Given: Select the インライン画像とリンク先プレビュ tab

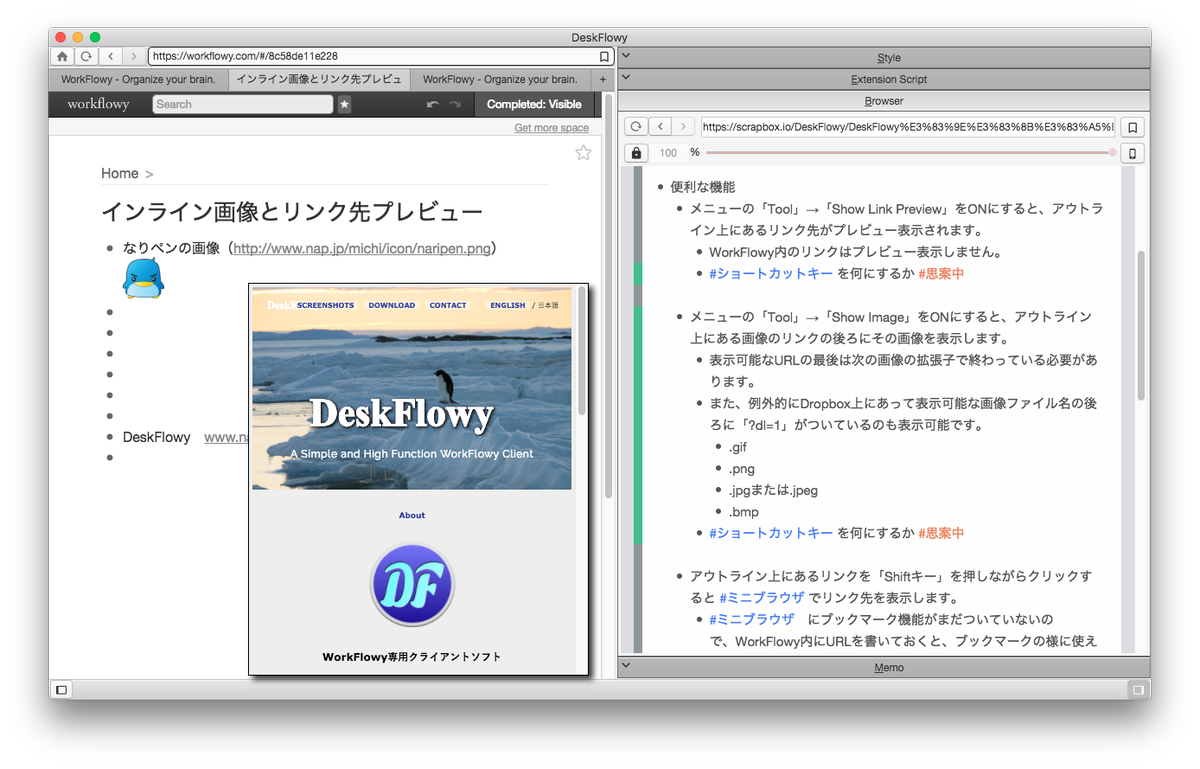Looking at the screenshot, I should point(319,79).
